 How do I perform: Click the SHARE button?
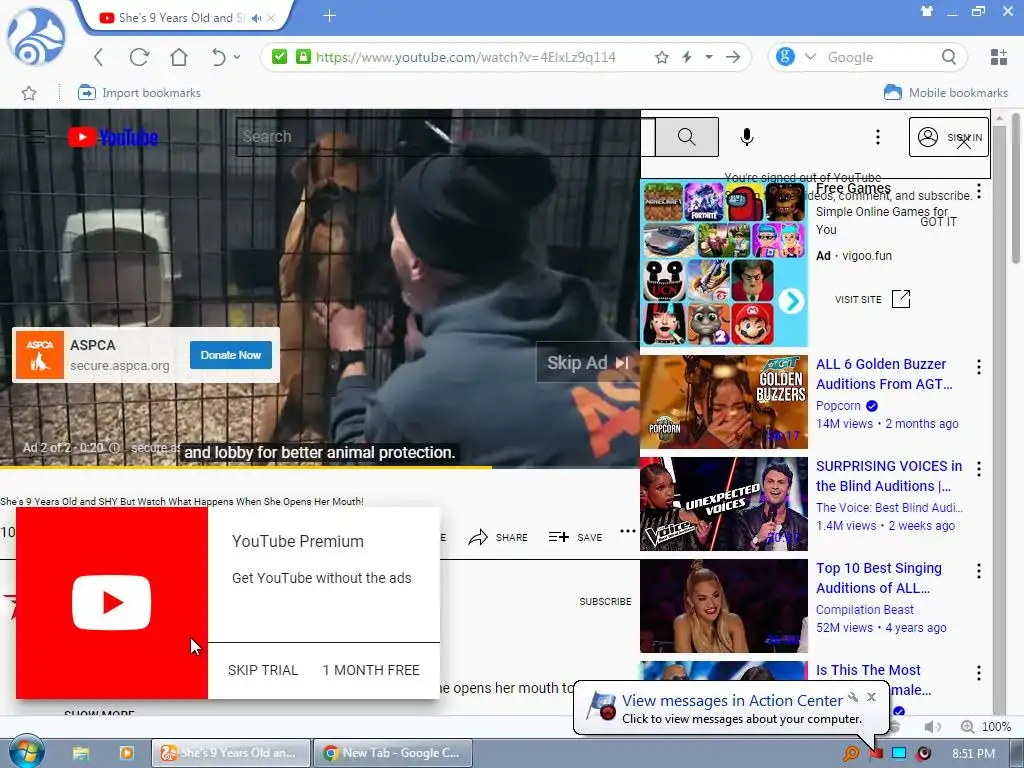tap(498, 537)
